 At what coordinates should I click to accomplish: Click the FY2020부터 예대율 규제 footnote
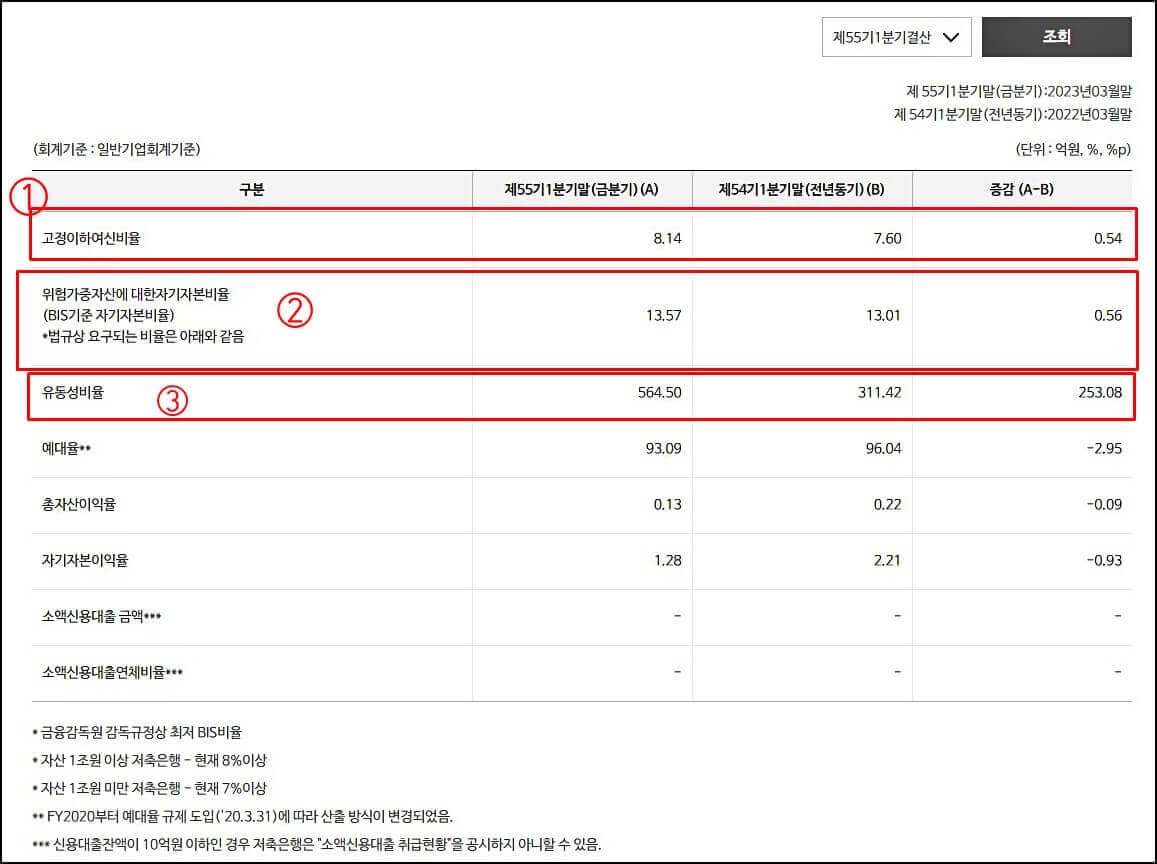pos(242,817)
